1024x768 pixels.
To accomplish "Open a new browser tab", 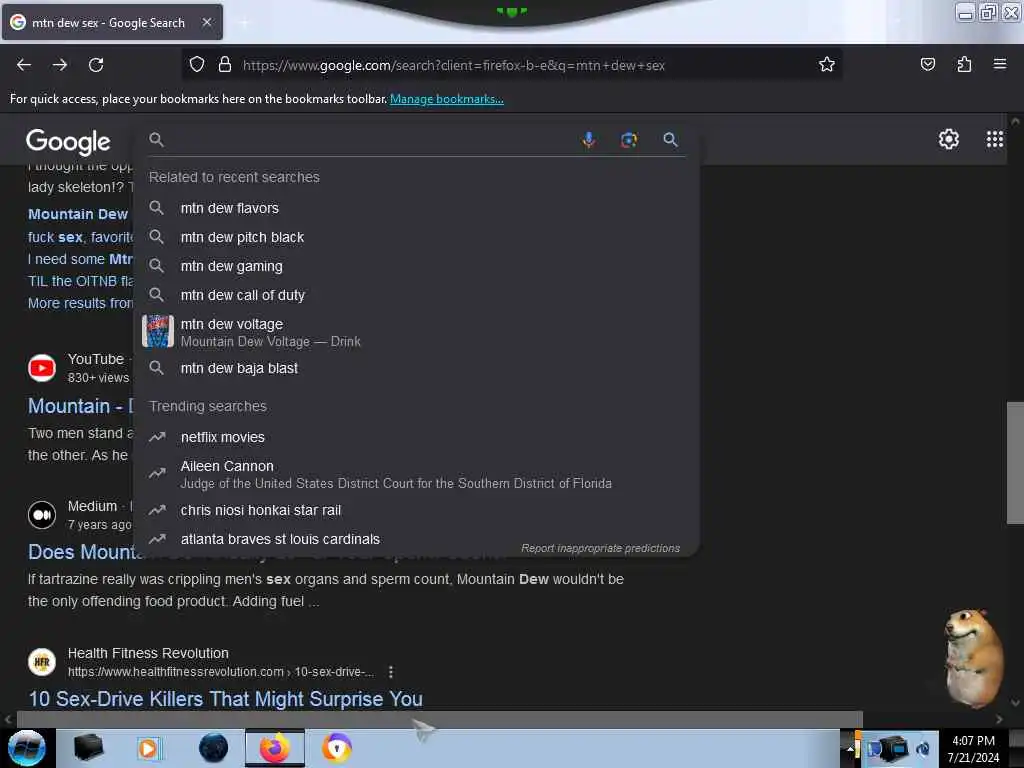I will click(245, 23).
